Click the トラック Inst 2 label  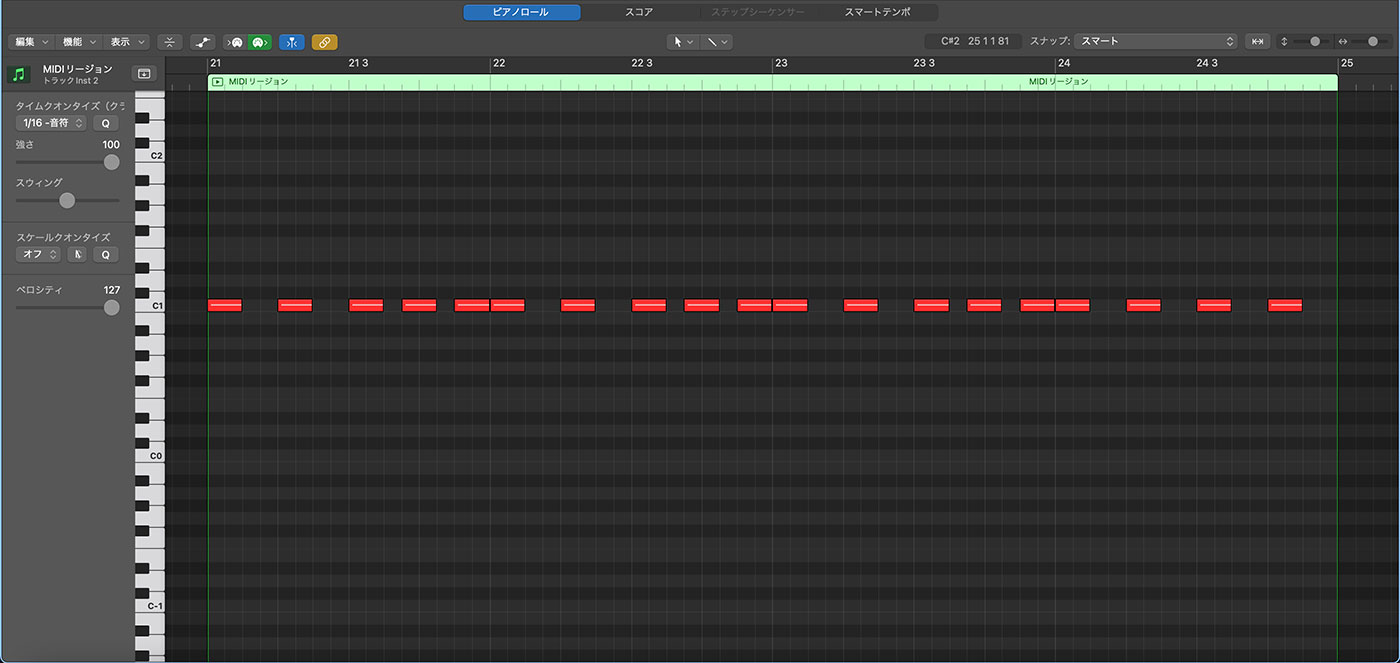[x=71, y=80]
